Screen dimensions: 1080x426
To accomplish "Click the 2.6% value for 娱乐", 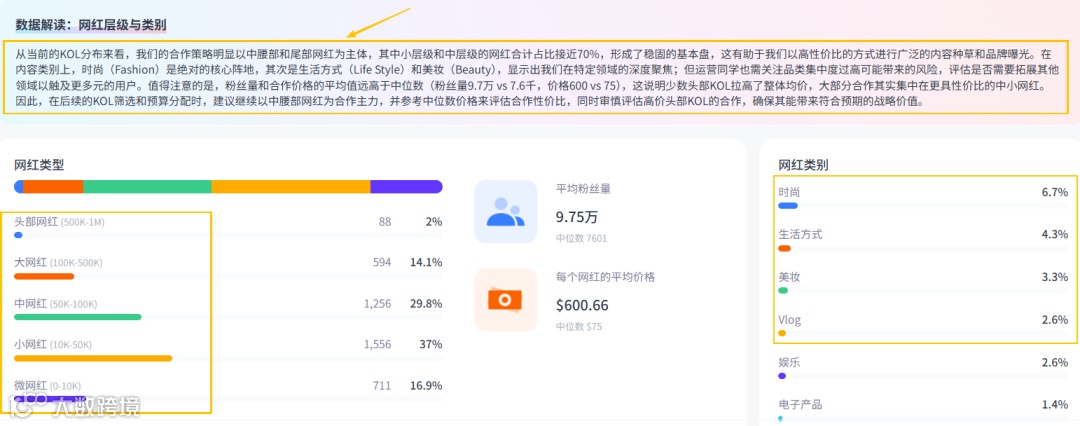I will (1055, 363).
